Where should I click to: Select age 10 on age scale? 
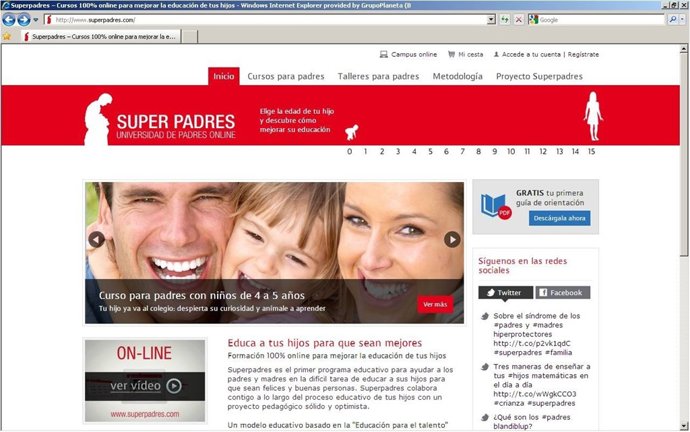pyautogui.click(x=511, y=152)
